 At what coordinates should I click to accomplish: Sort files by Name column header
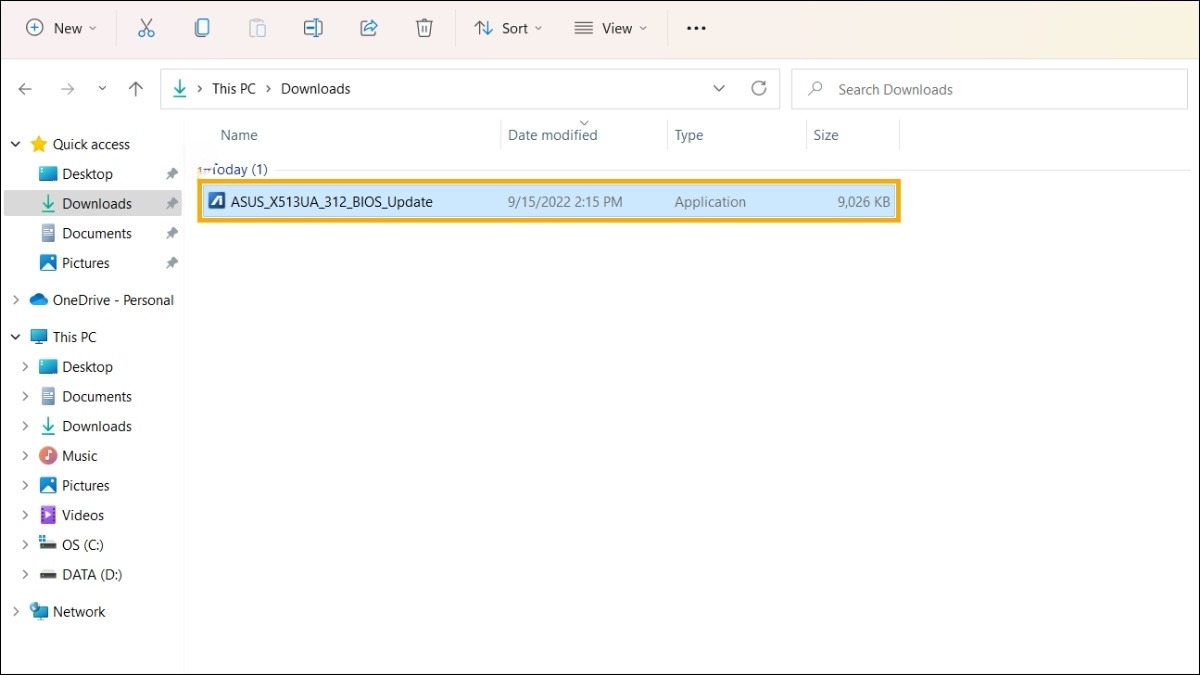tap(239, 135)
